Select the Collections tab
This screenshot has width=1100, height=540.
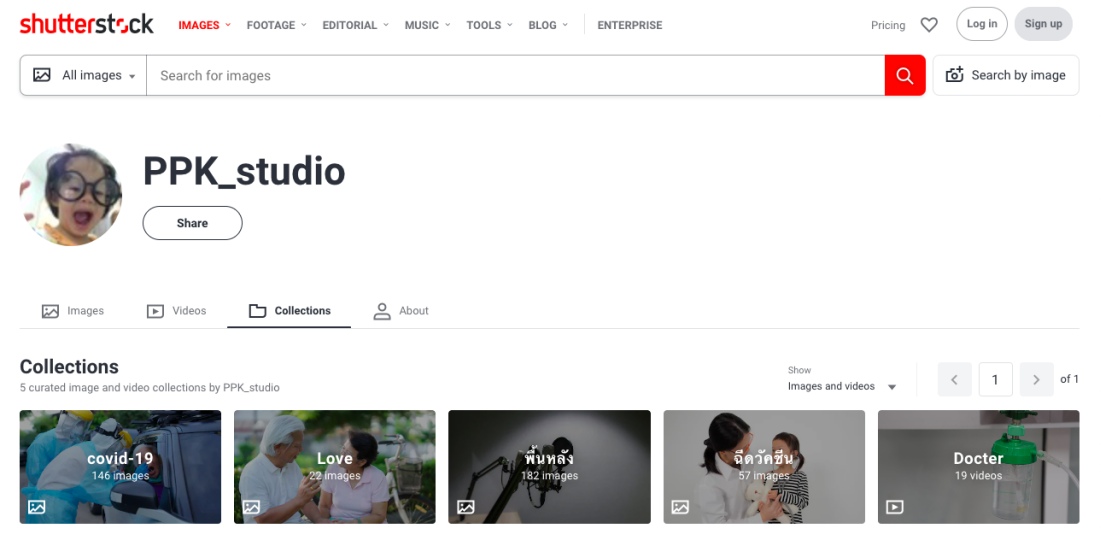[289, 311]
